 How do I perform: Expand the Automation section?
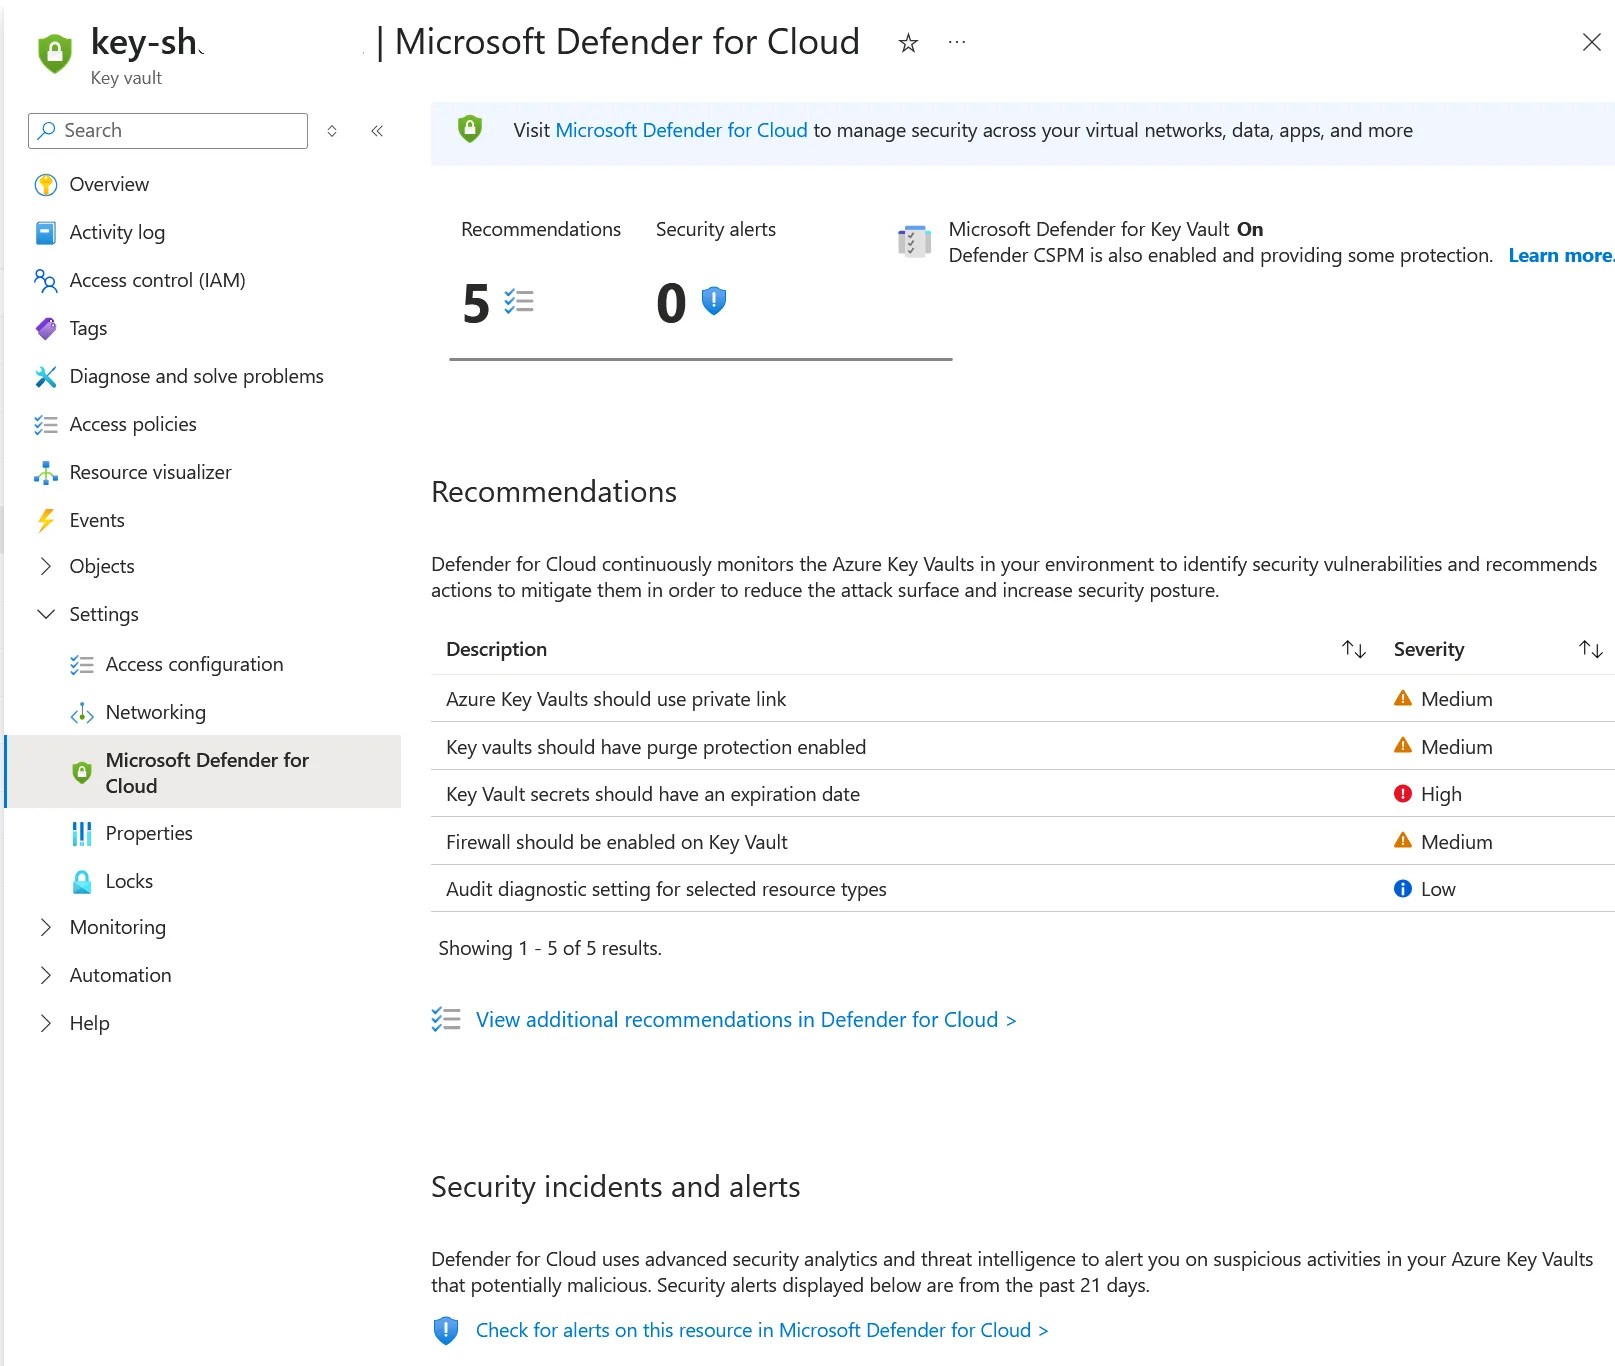pyautogui.click(x=45, y=975)
